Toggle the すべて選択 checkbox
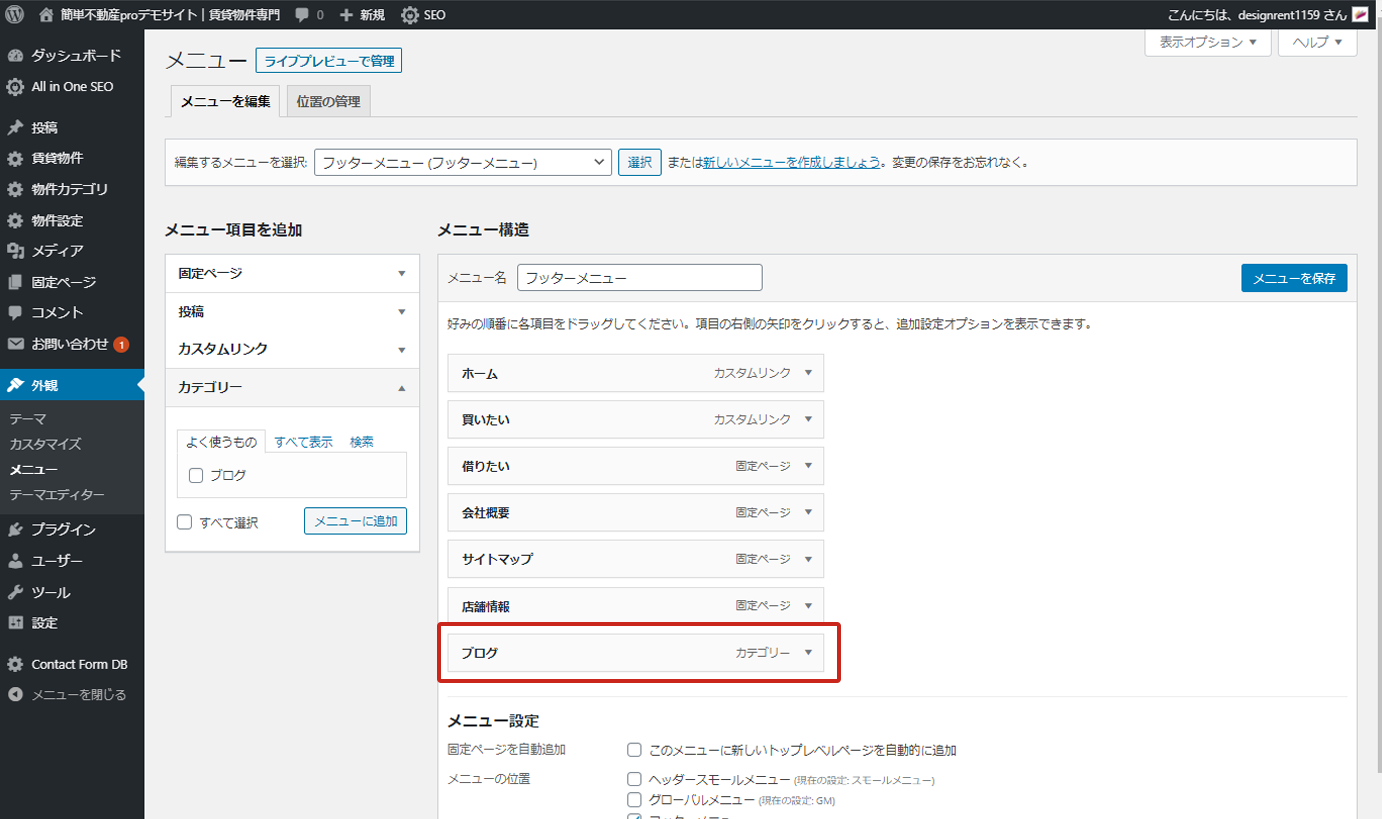This screenshot has width=1382, height=819. click(x=184, y=522)
